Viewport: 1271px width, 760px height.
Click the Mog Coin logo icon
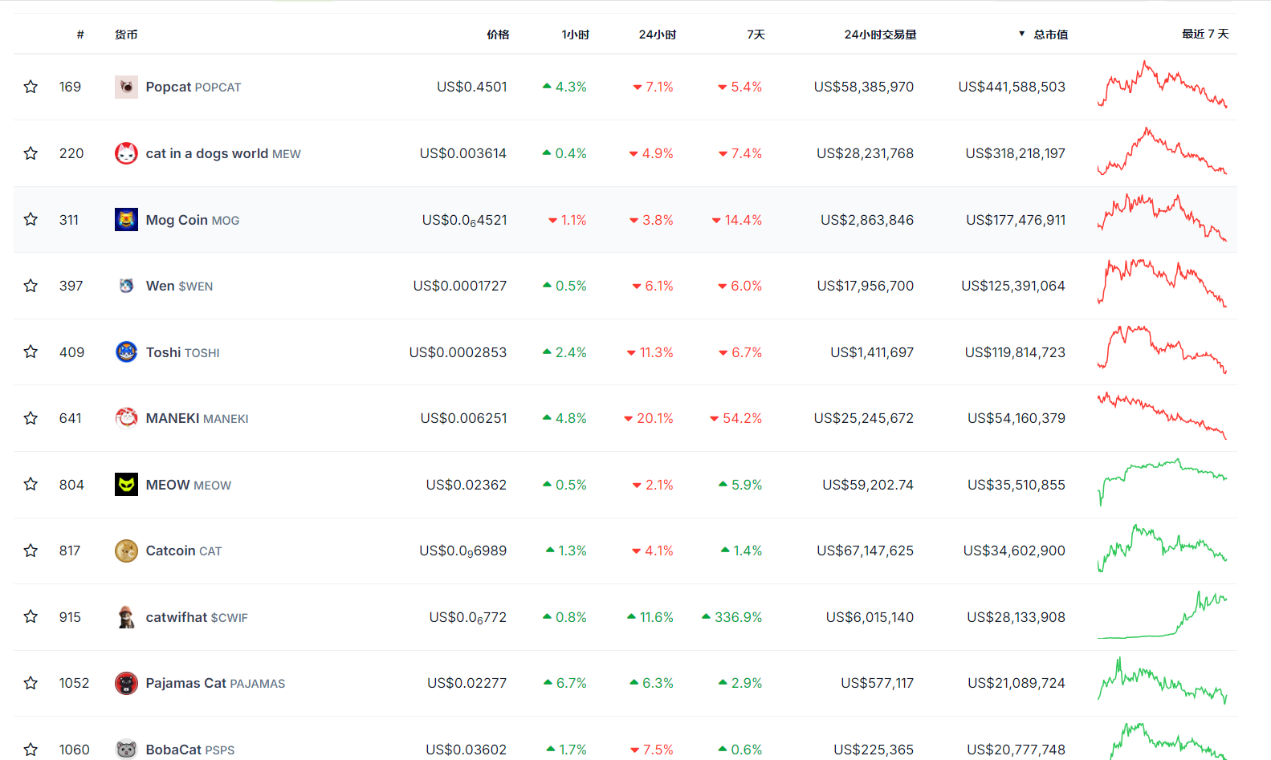[126, 220]
